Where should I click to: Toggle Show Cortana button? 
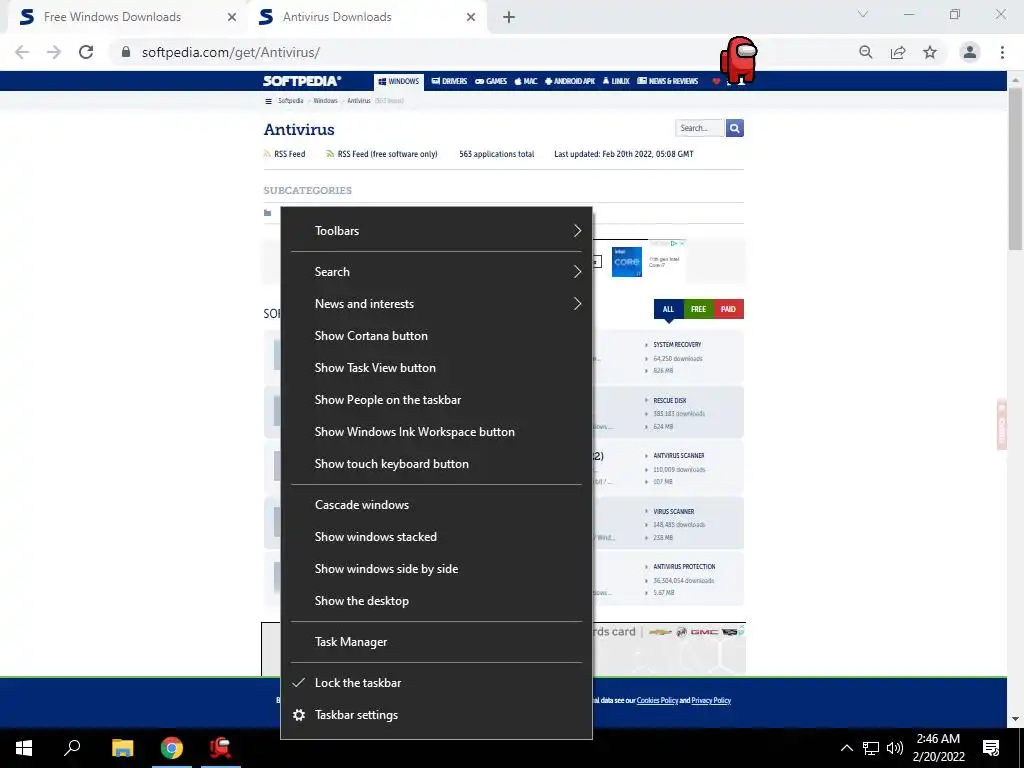[x=436, y=336]
